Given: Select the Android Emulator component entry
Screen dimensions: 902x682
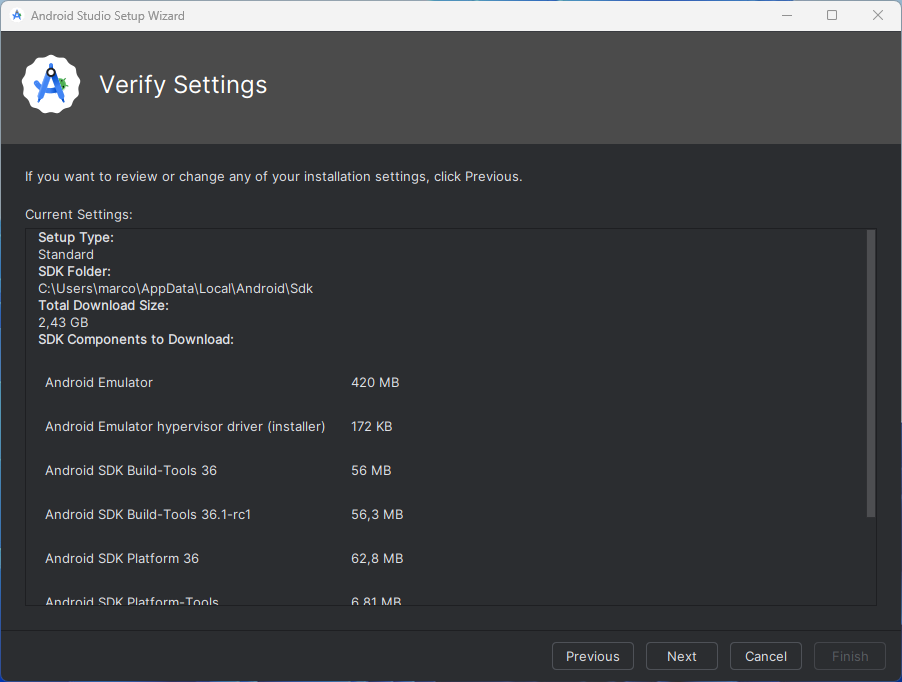Looking at the screenshot, I should click(x=98, y=382).
